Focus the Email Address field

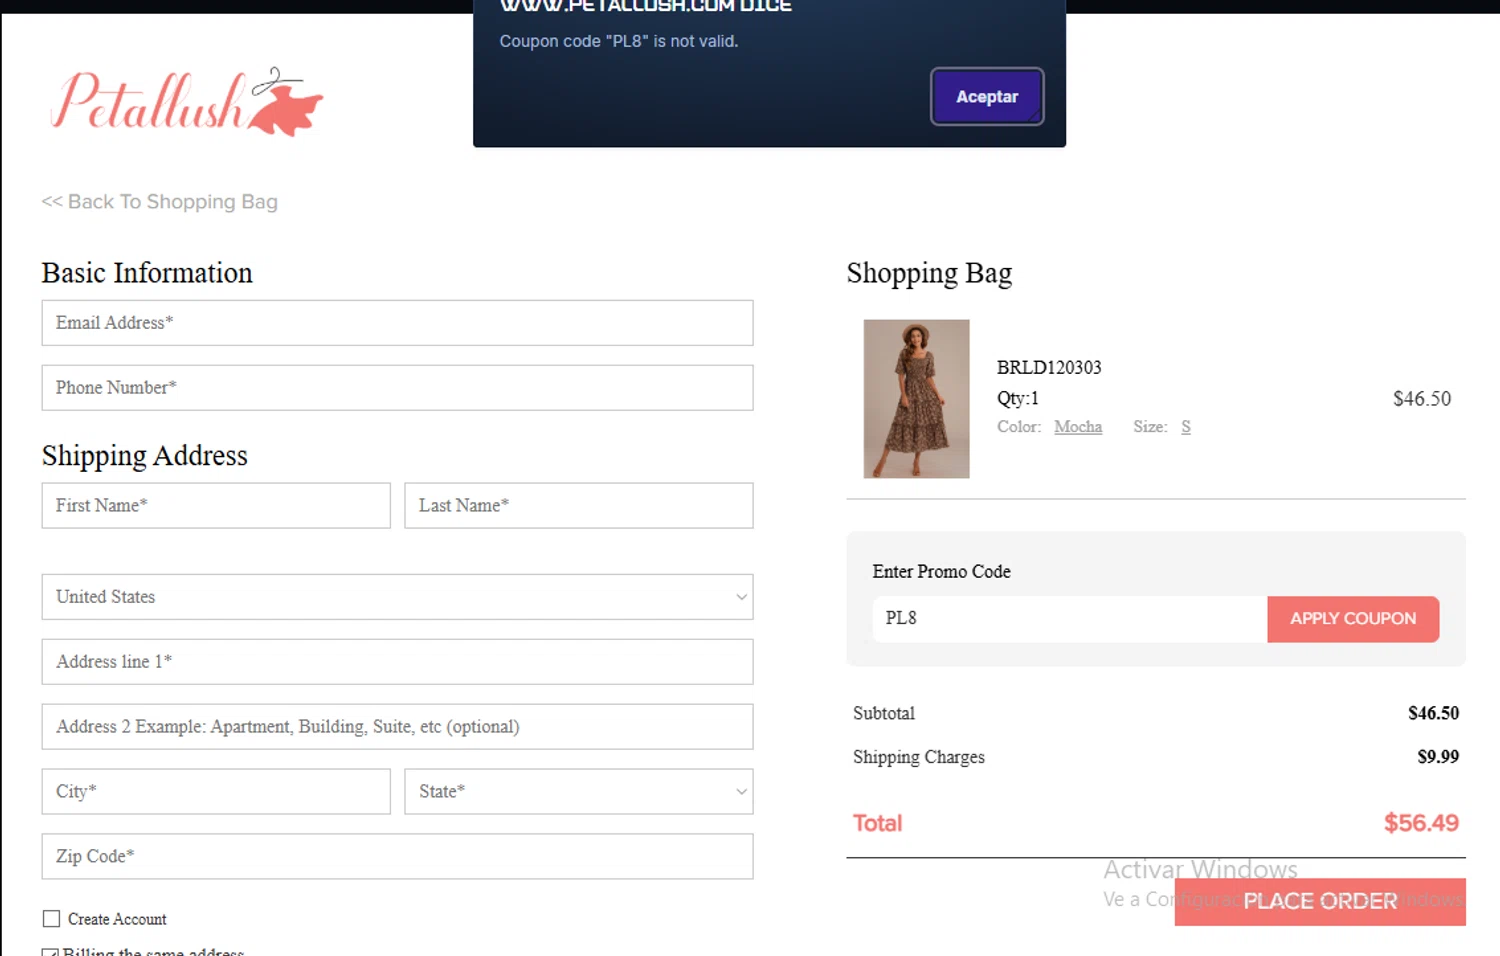397,323
